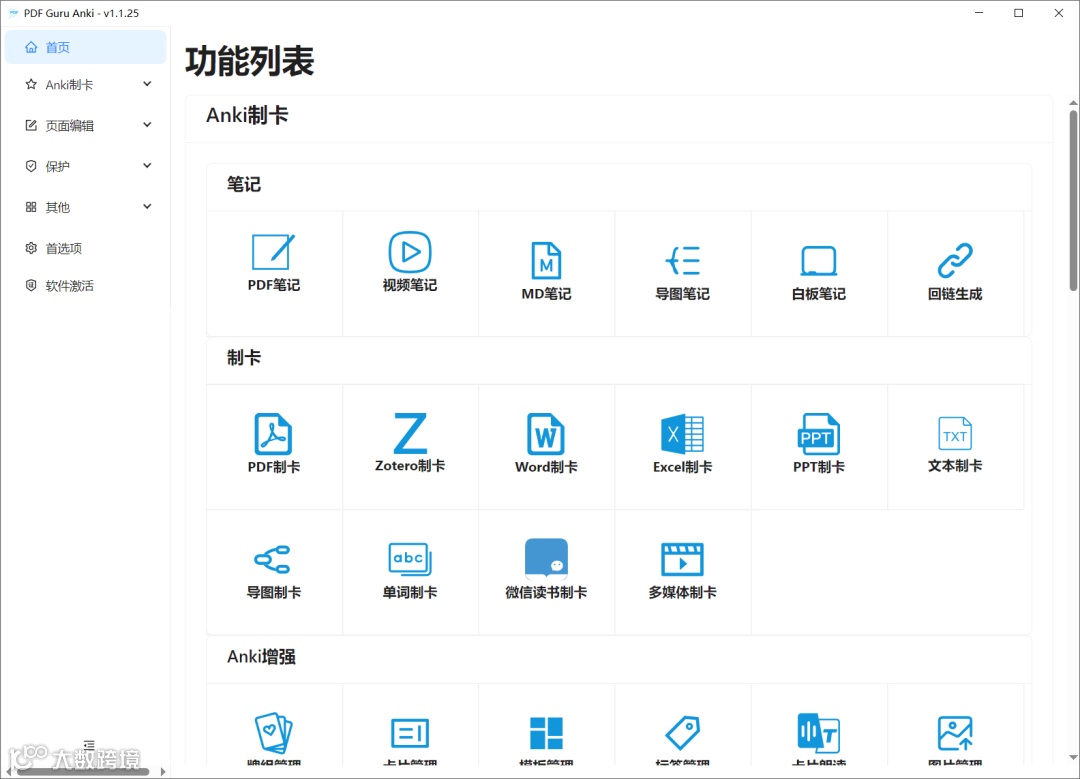Click the tag management label icon

click(682, 733)
